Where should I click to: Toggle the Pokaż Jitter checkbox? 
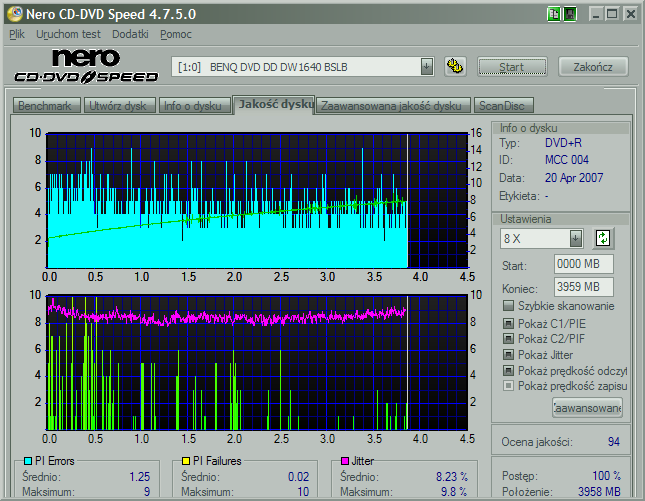click(508, 355)
